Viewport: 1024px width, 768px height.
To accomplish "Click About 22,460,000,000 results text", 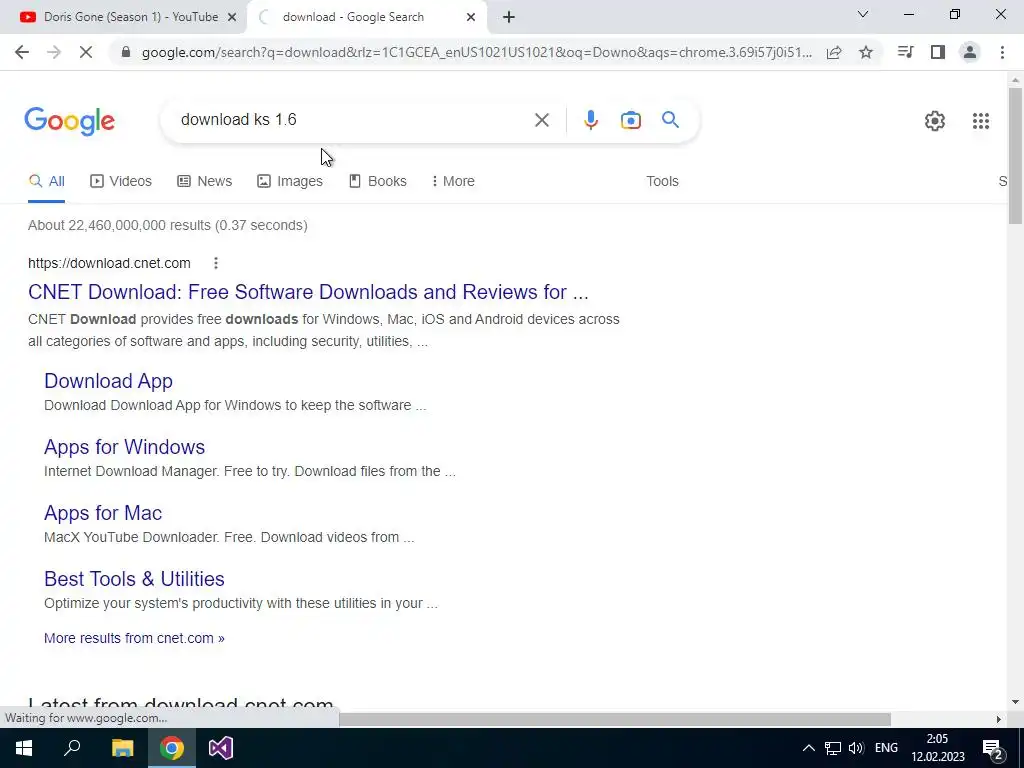I will pos(168,225).
